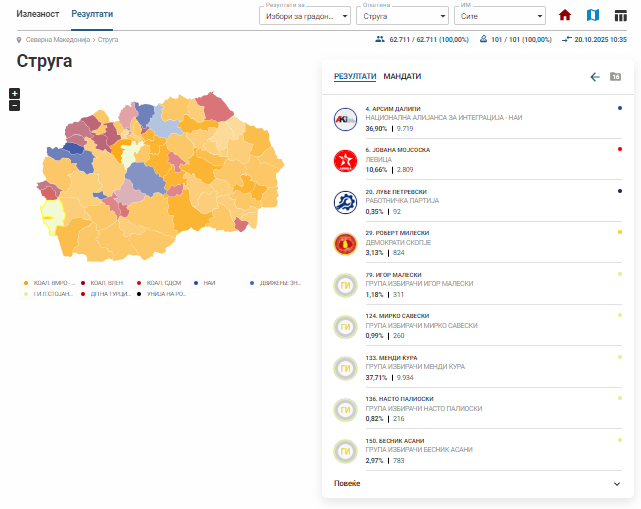Click the highlighted Струга municipality on map

(49, 213)
